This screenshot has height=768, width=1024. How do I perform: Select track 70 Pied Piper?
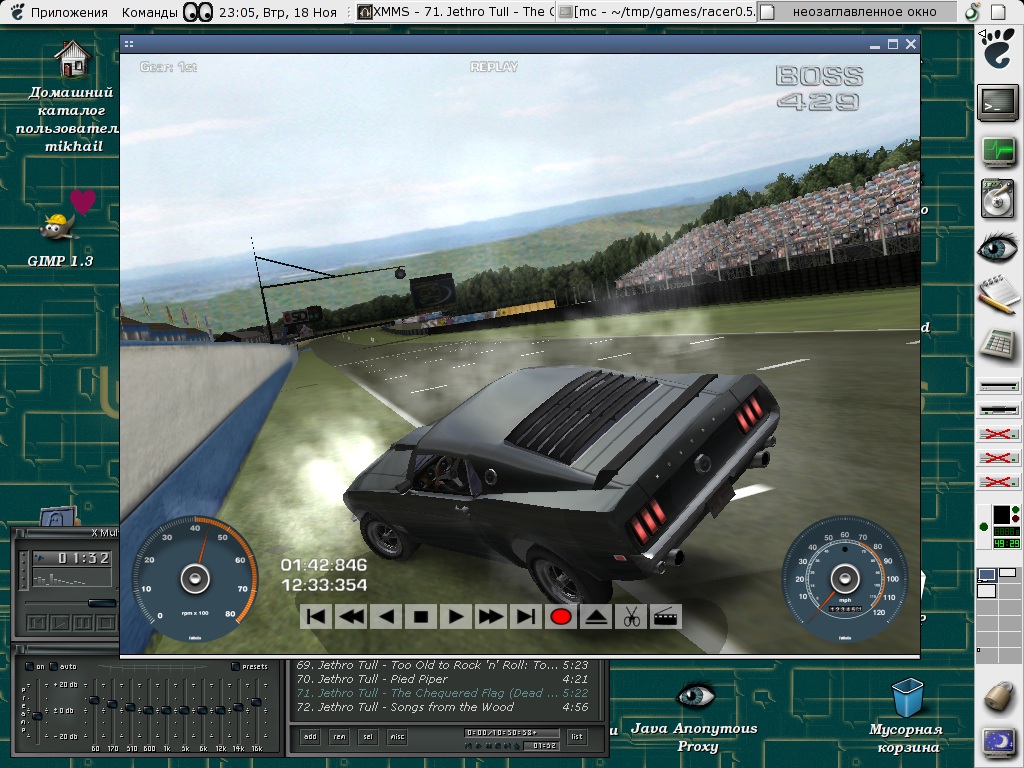click(x=442, y=679)
